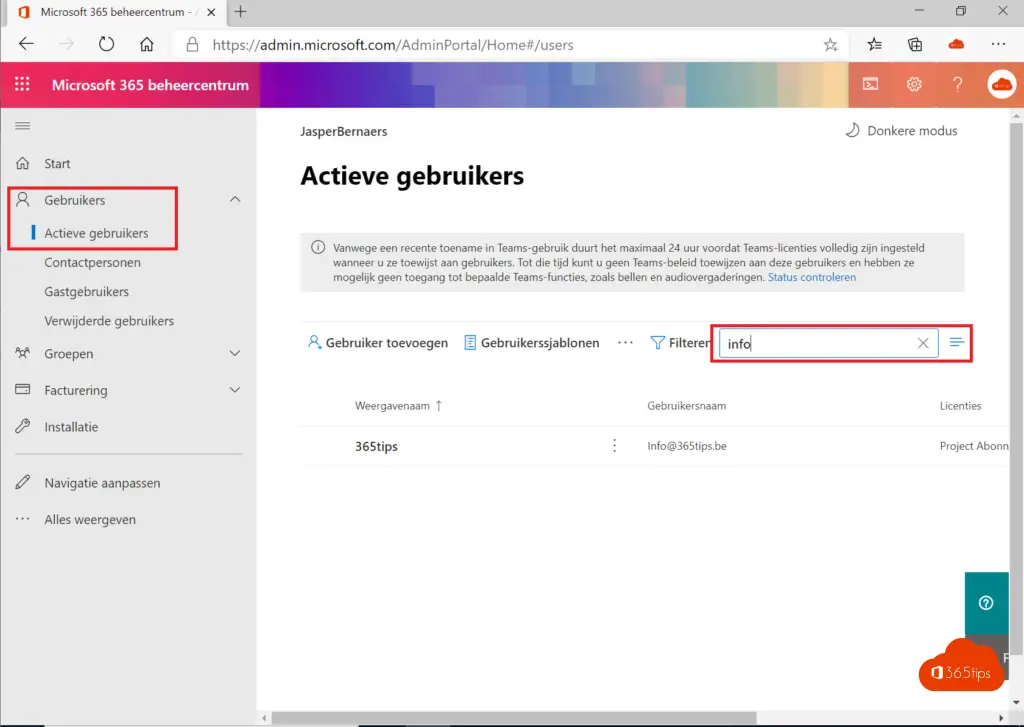This screenshot has height=727, width=1024.
Task: Sort by Weergavenaam column
Action: (398, 406)
